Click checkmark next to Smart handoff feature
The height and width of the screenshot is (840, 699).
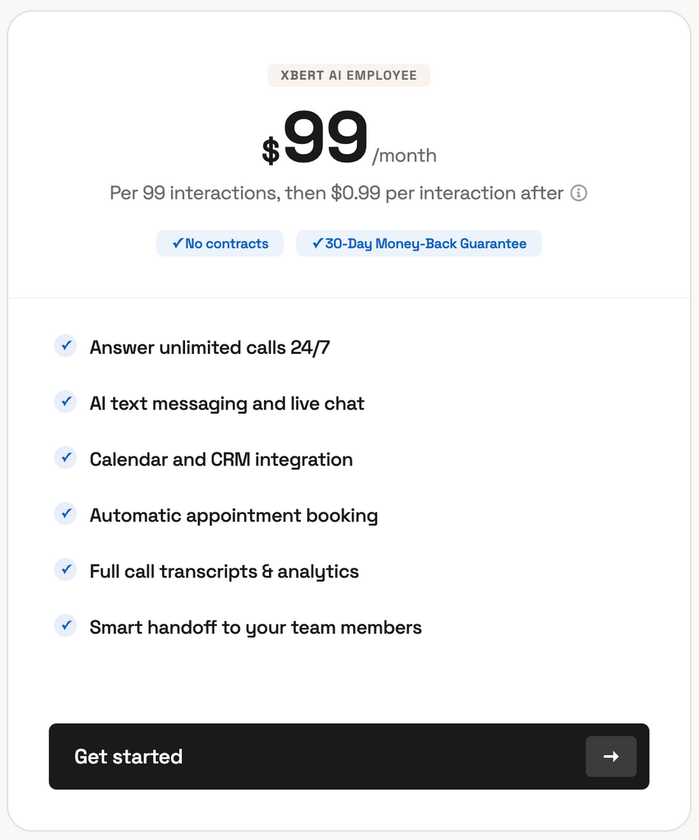click(65, 626)
